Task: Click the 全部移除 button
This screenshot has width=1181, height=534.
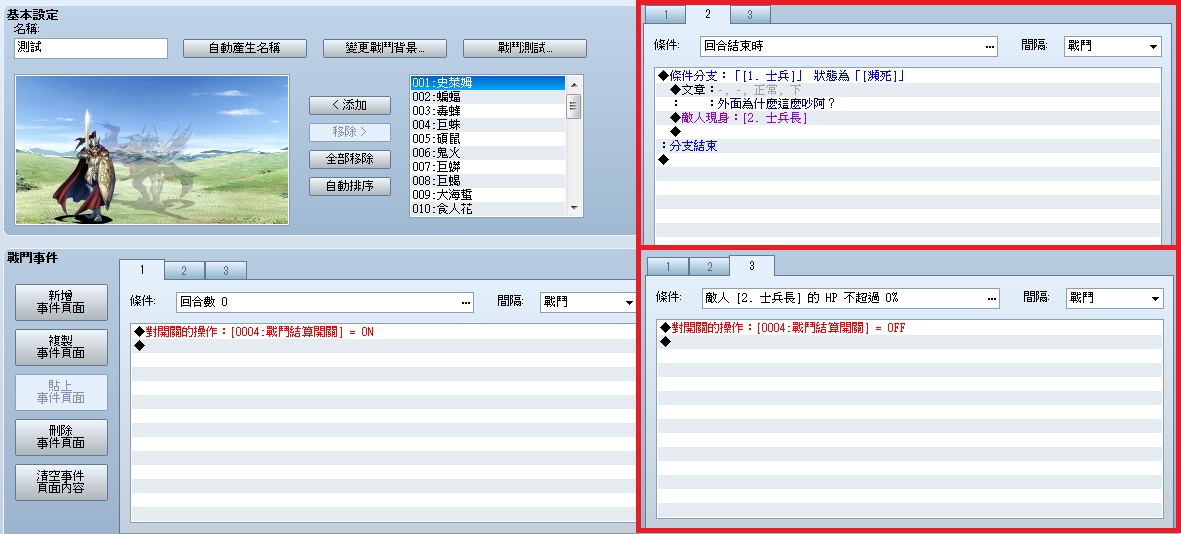Action: [350, 160]
